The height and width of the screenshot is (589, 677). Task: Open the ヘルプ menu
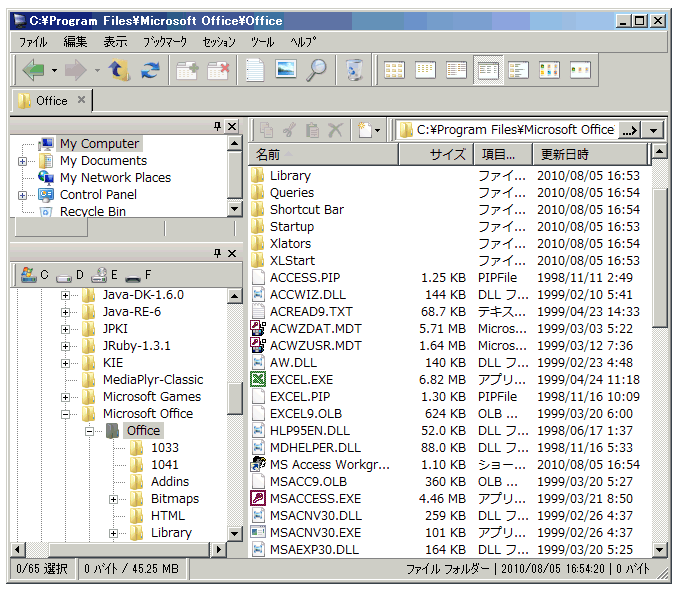303,42
